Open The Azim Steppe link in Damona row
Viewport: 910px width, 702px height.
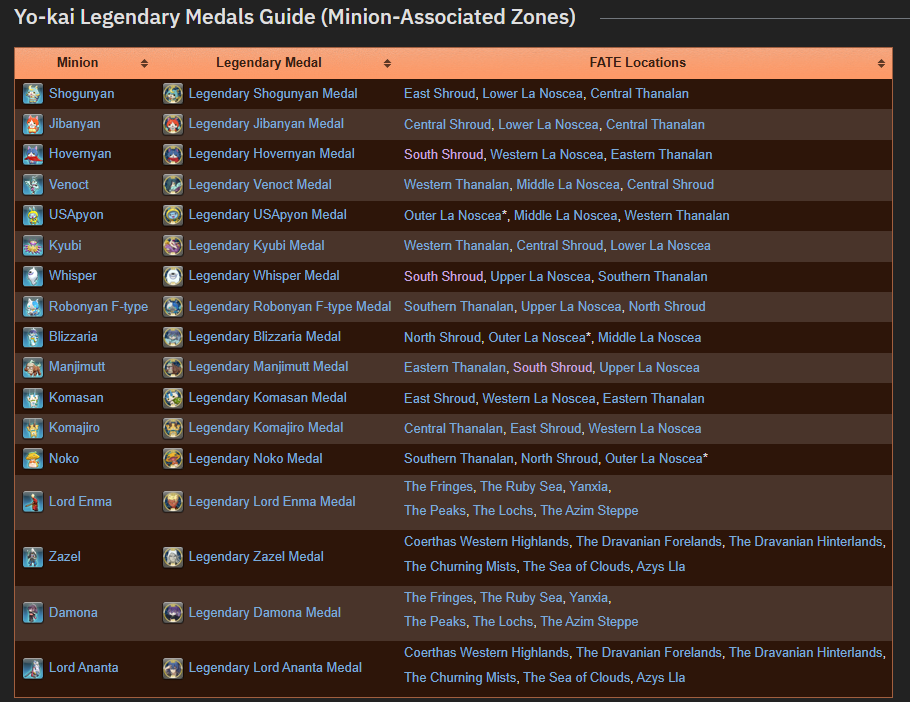pyautogui.click(x=589, y=621)
